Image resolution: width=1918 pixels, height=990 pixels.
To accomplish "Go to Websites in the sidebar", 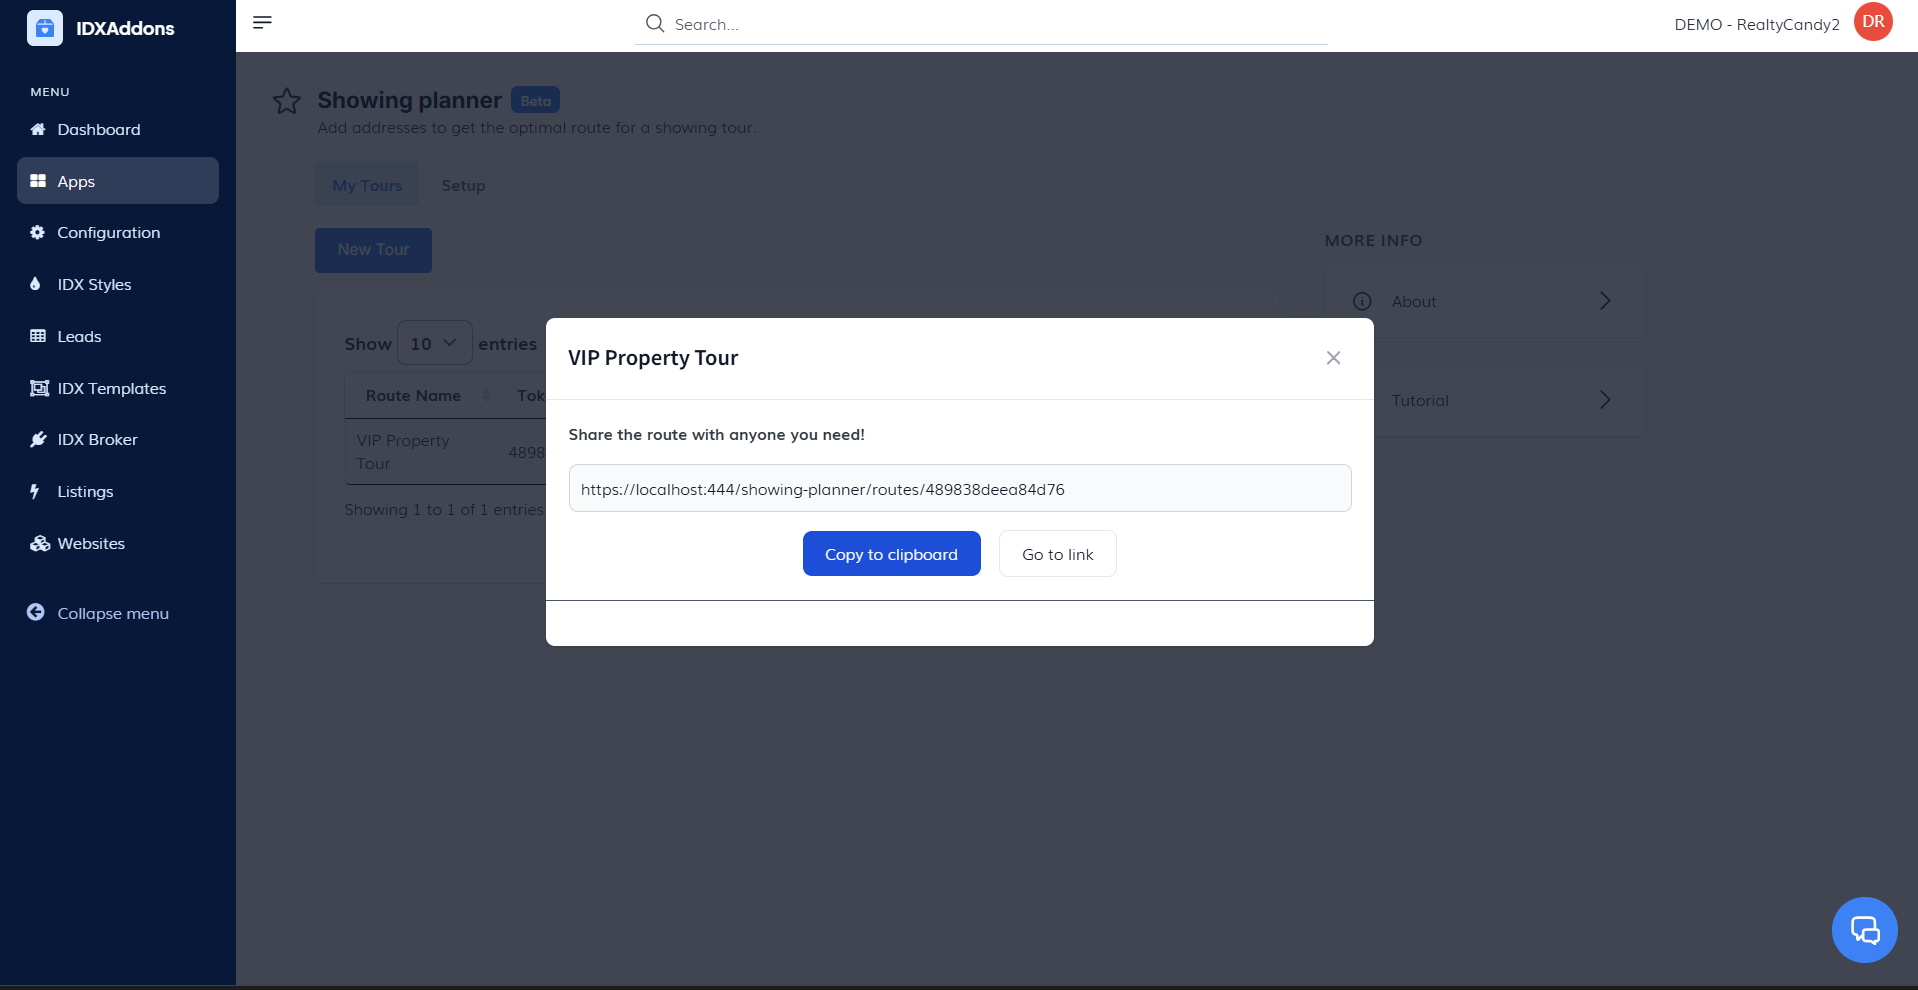I will [x=91, y=544].
